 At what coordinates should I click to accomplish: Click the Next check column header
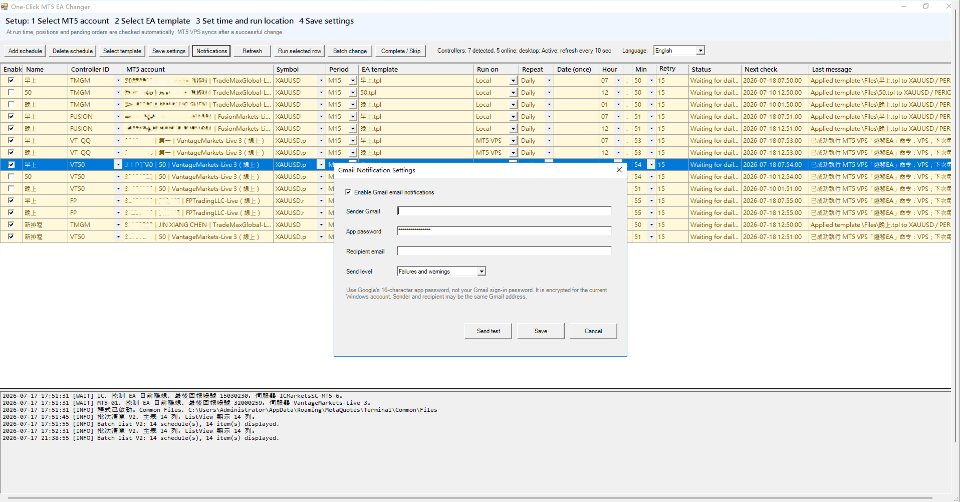[774, 69]
